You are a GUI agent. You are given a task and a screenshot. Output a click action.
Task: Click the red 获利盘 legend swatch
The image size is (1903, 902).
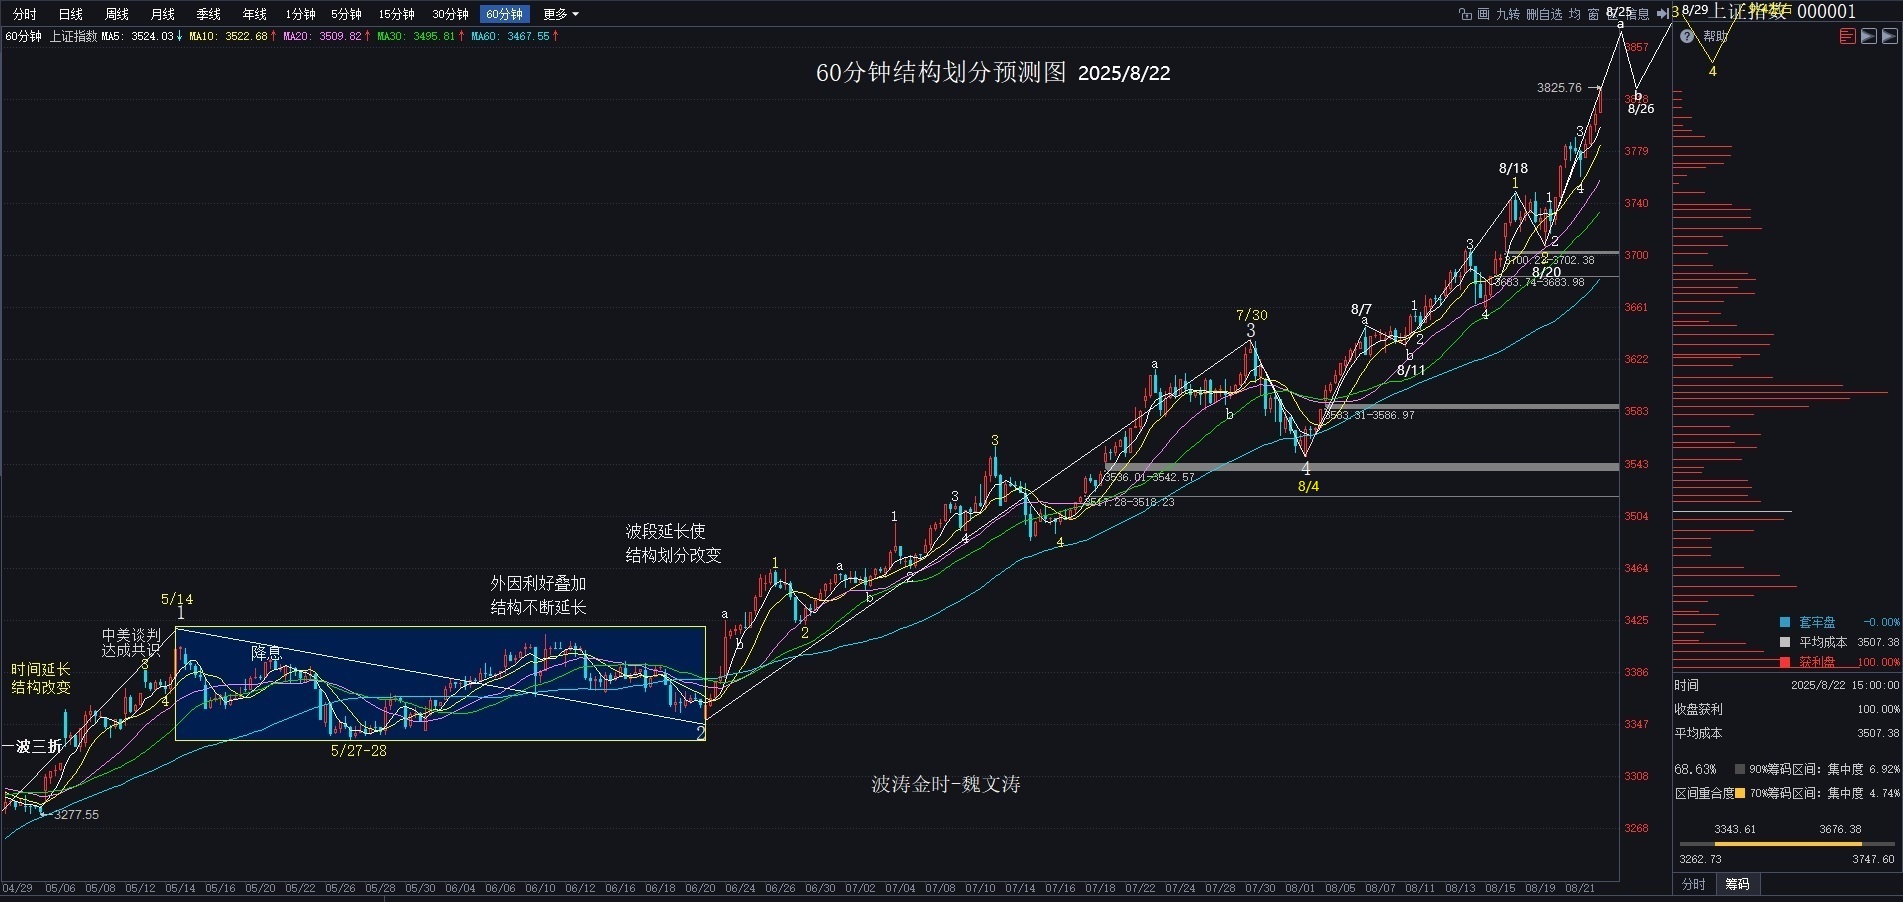point(1785,662)
